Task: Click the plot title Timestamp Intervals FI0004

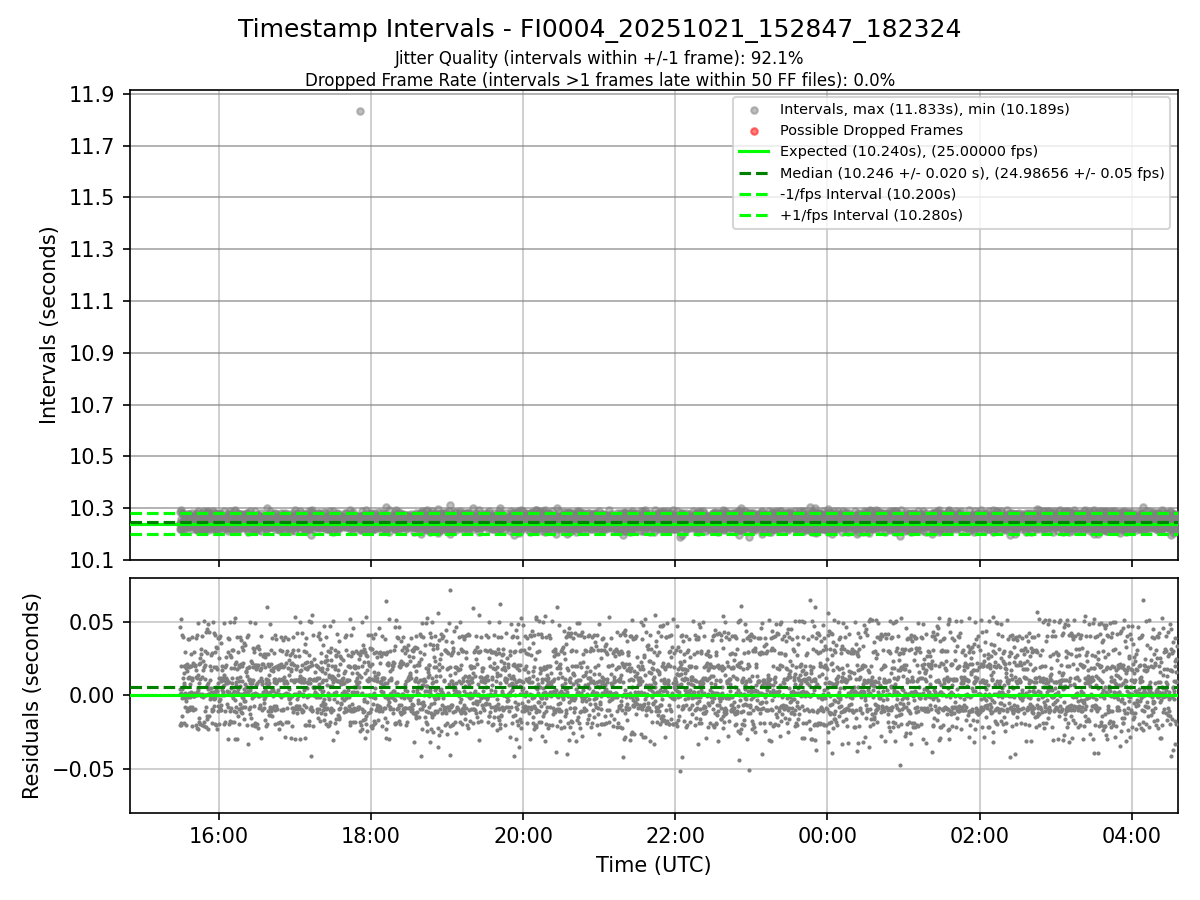Action: pyautogui.click(x=599, y=29)
